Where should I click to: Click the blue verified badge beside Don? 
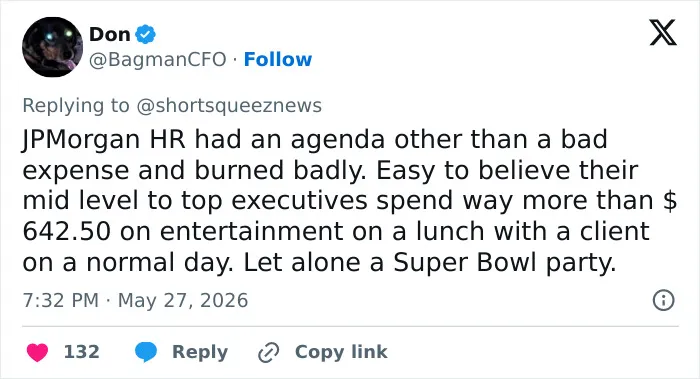(145, 34)
